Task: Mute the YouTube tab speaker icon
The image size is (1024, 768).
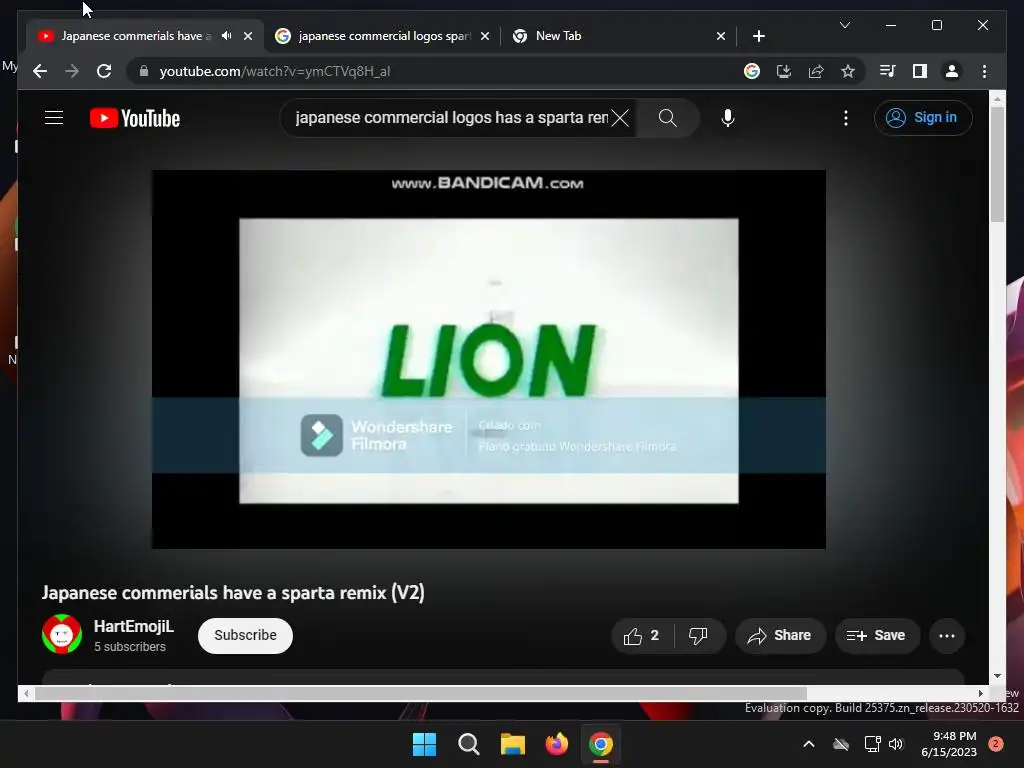Action: pyautogui.click(x=227, y=36)
